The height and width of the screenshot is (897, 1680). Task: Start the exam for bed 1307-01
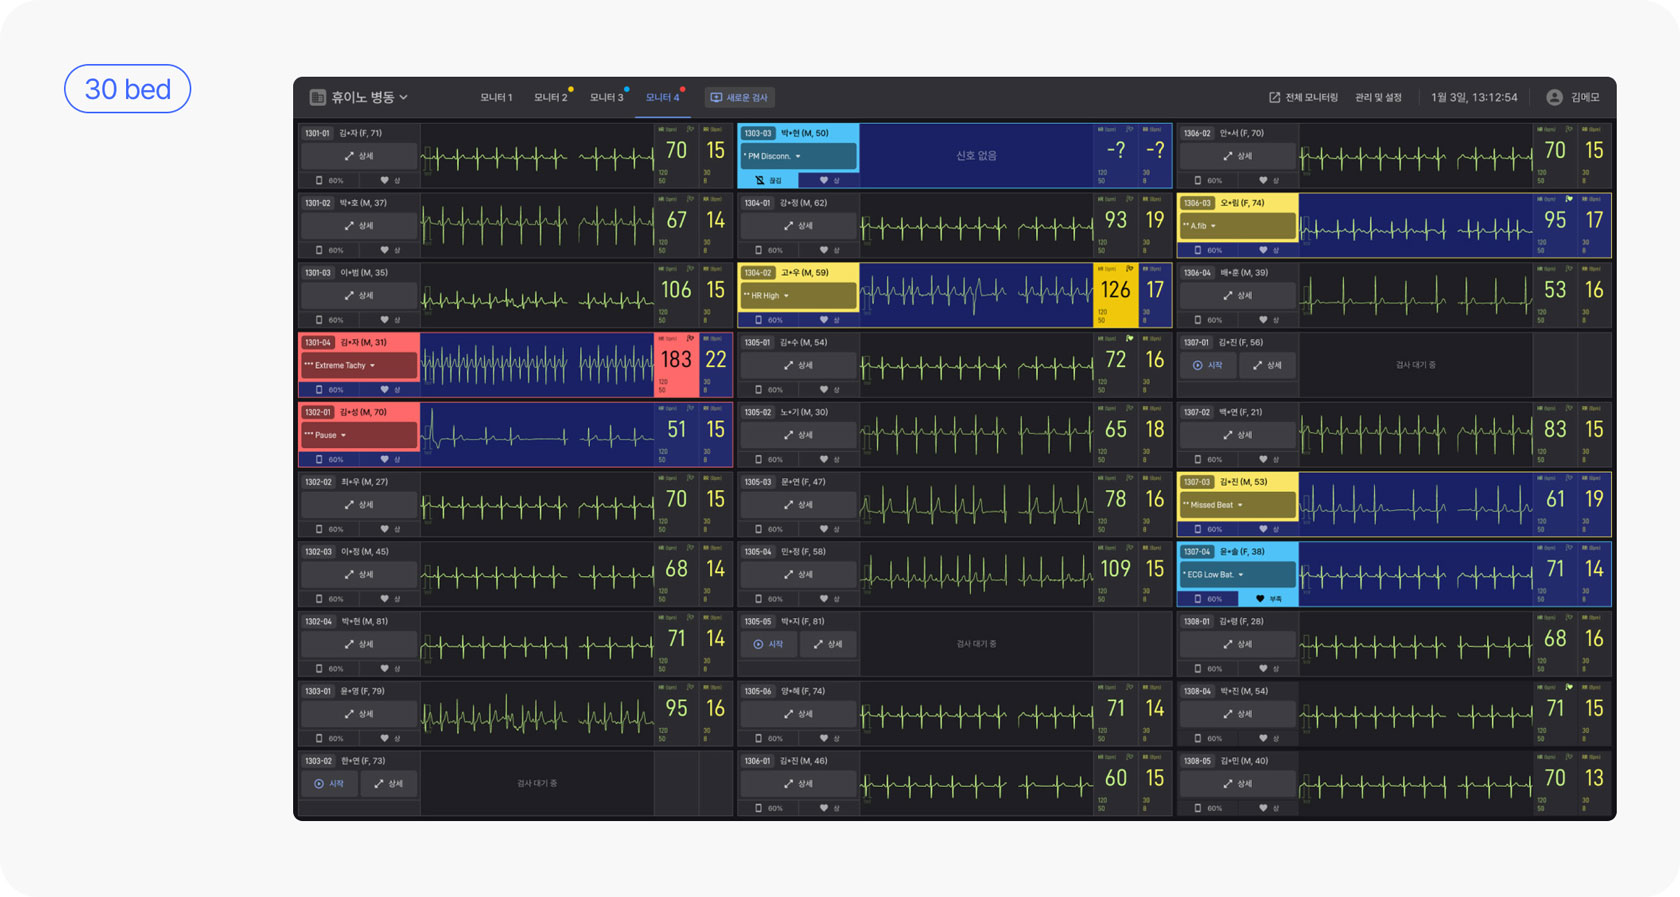(1208, 366)
